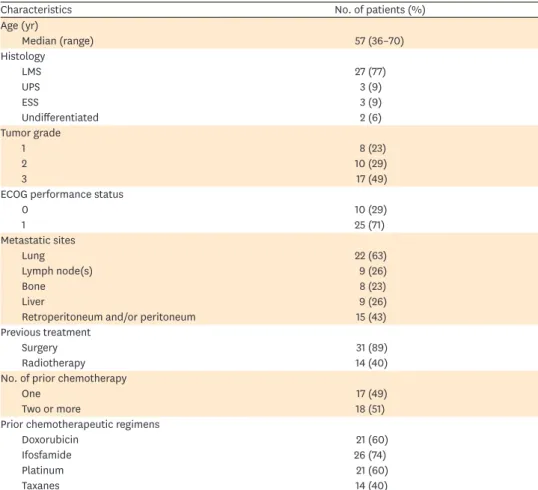
Task: Click the 'LMS' row label
Action: 32,71
